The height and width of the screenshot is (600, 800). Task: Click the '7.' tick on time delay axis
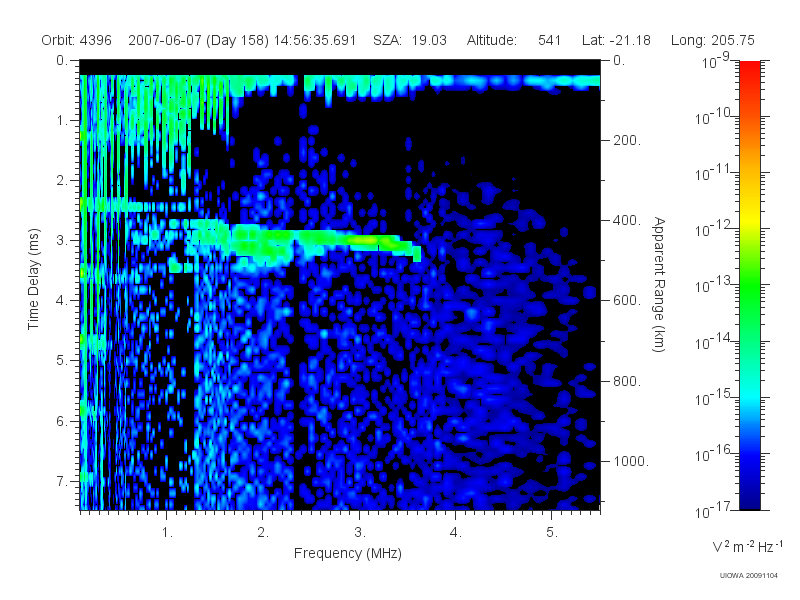point(62,481)
